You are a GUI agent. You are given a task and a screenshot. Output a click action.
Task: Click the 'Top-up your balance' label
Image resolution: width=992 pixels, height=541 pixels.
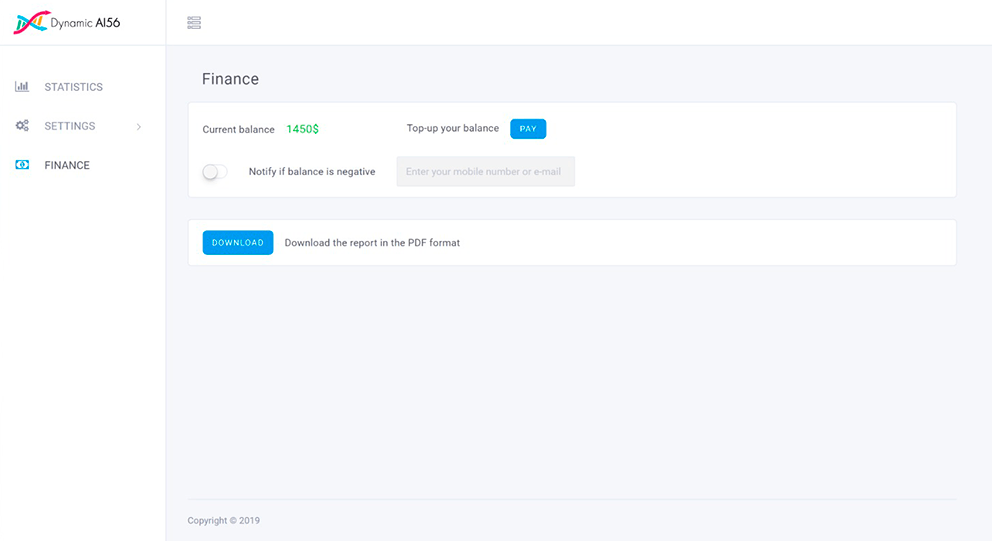pyautogui.click(x=452, y=128)
